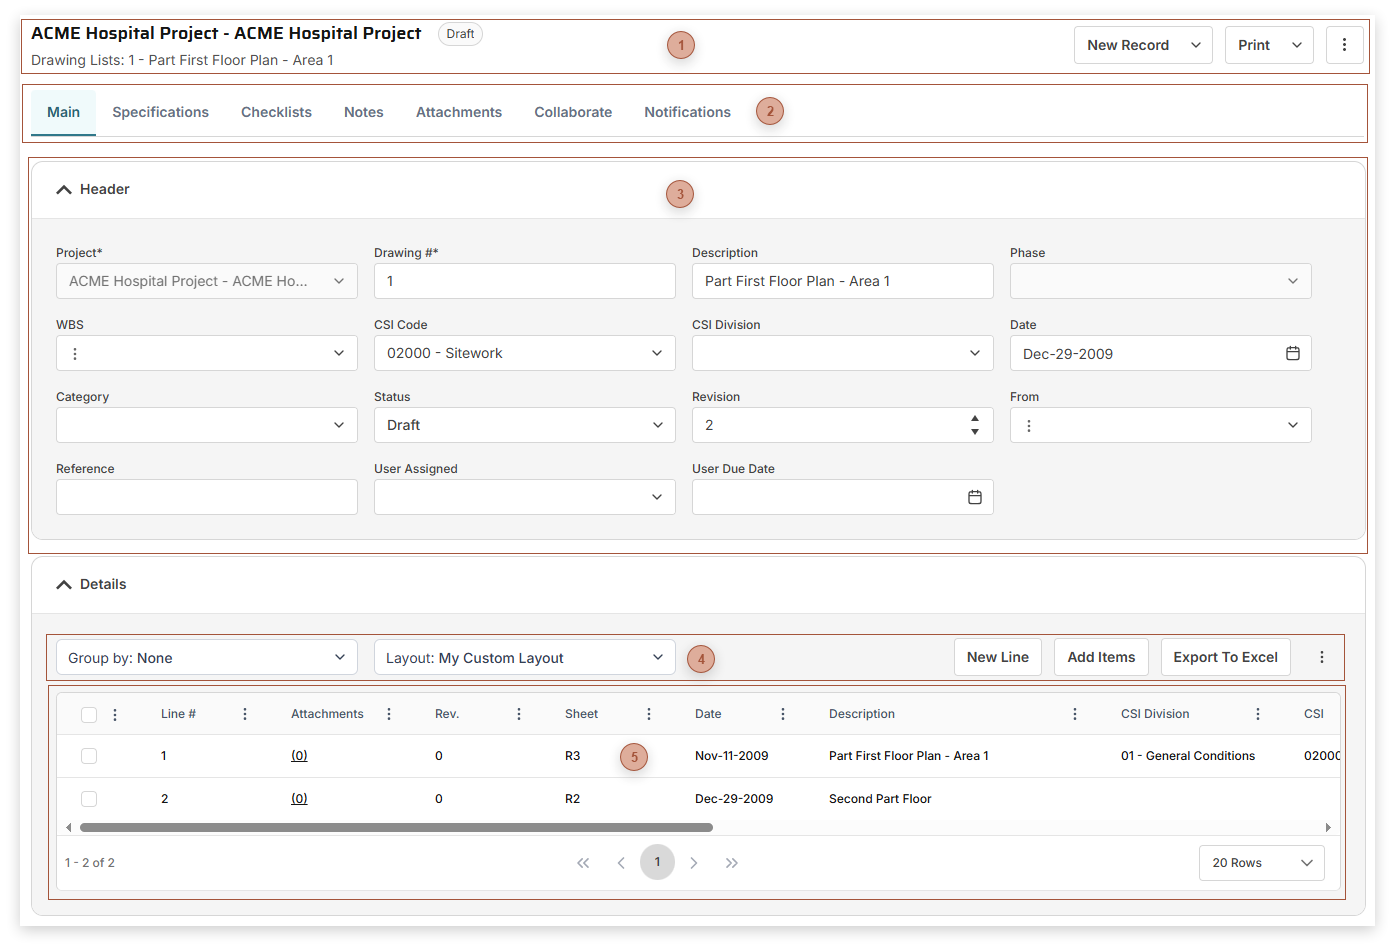Click the horizontal scrollbar in Details grid
1394x949 pixels.
396,828
